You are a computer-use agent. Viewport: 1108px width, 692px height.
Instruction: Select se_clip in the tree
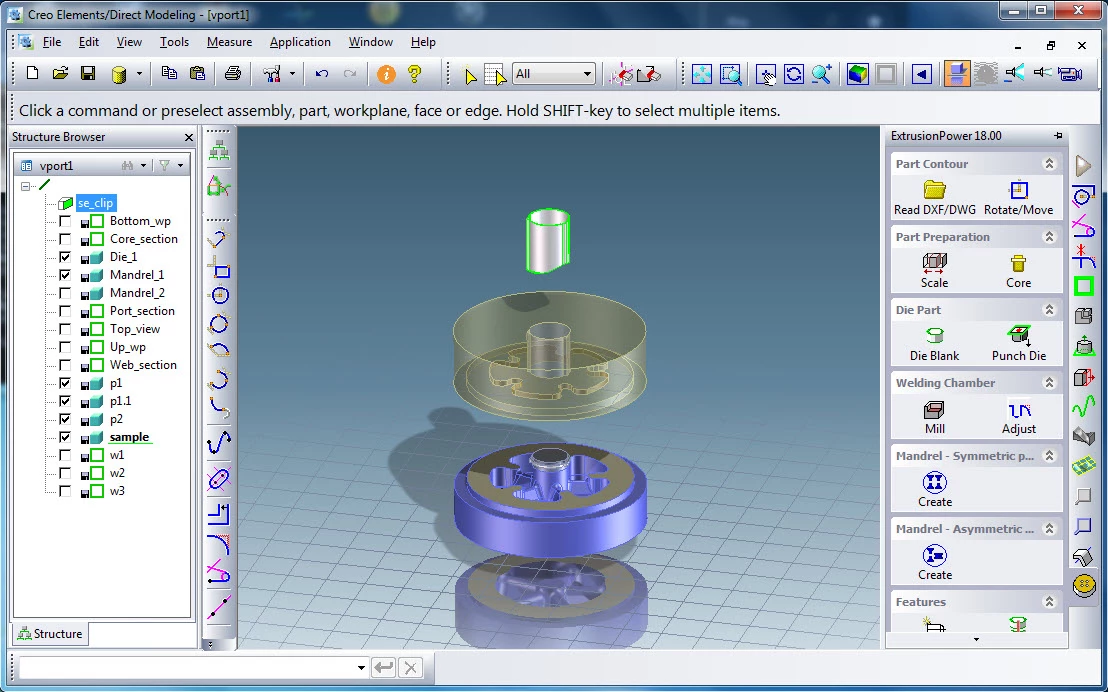[95, 203]
